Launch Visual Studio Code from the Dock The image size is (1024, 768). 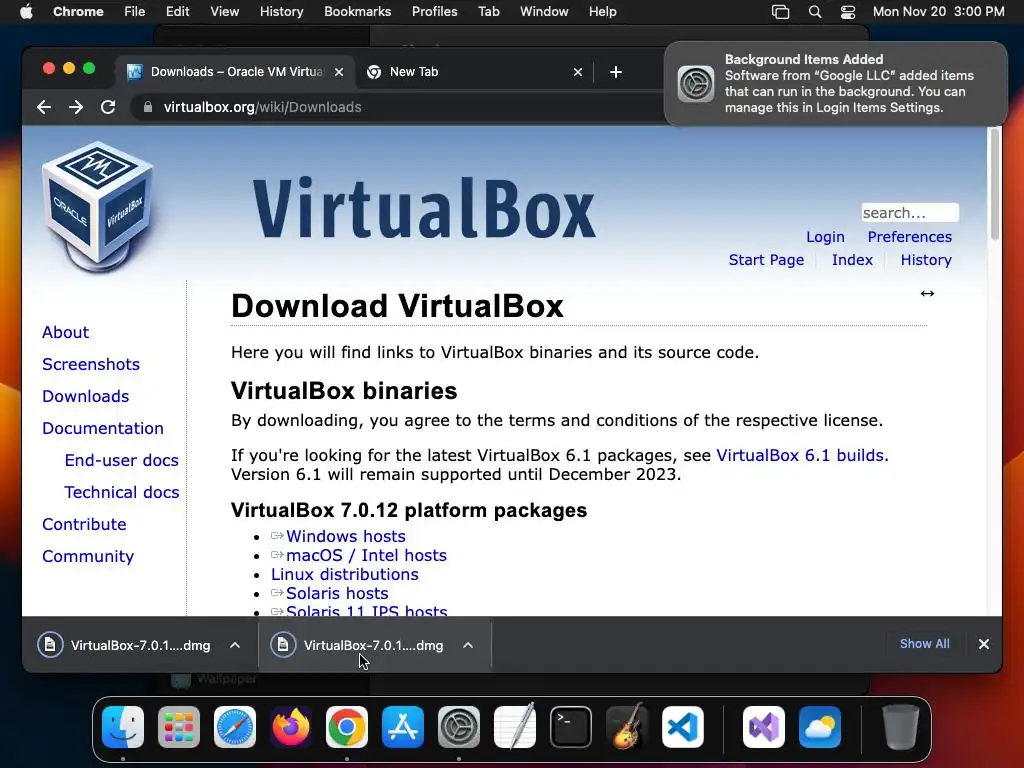click(683, 727)
